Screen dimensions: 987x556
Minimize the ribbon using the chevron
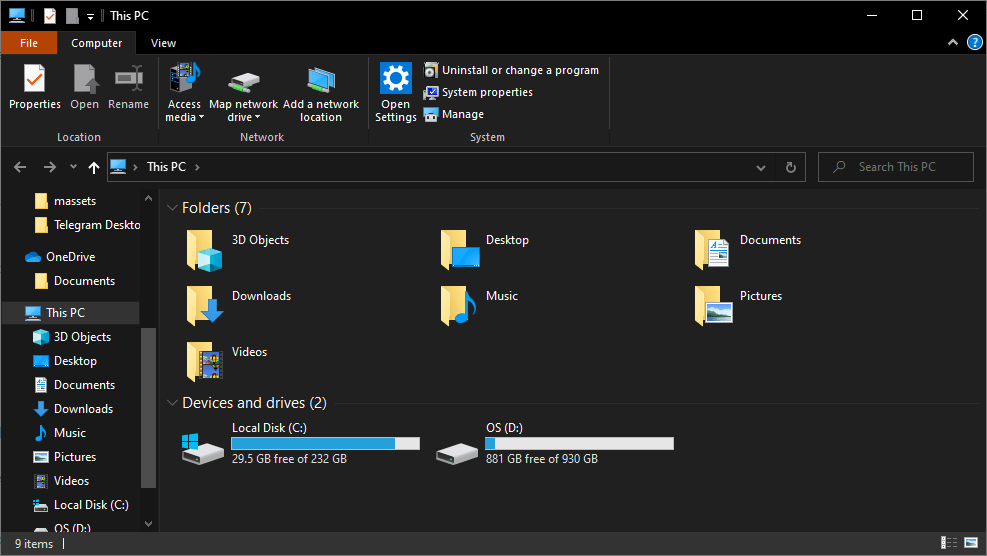[952, 43]
